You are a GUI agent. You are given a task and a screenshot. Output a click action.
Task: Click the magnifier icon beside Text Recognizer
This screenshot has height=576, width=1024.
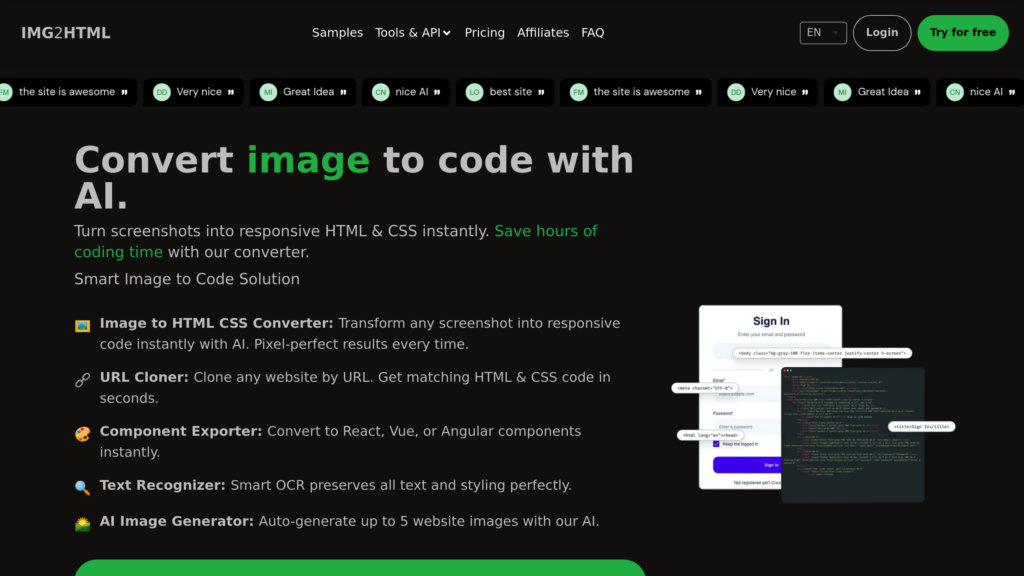point(82,487)
